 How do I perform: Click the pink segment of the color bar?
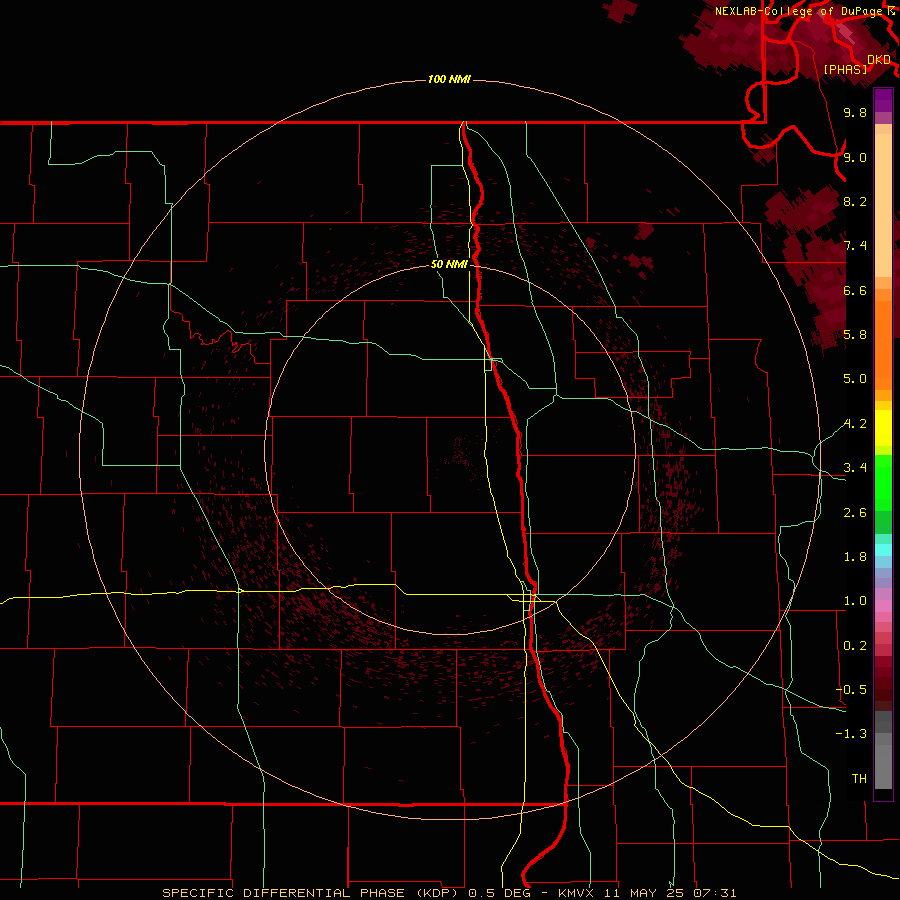tap(883, 606)
